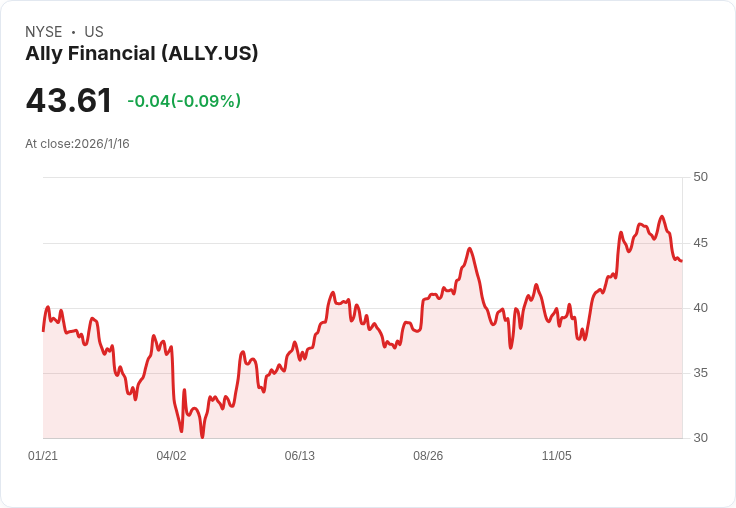Screen dimensions: 736x508
Task: Click the starting left end of the price line
Action: point(43,330)
